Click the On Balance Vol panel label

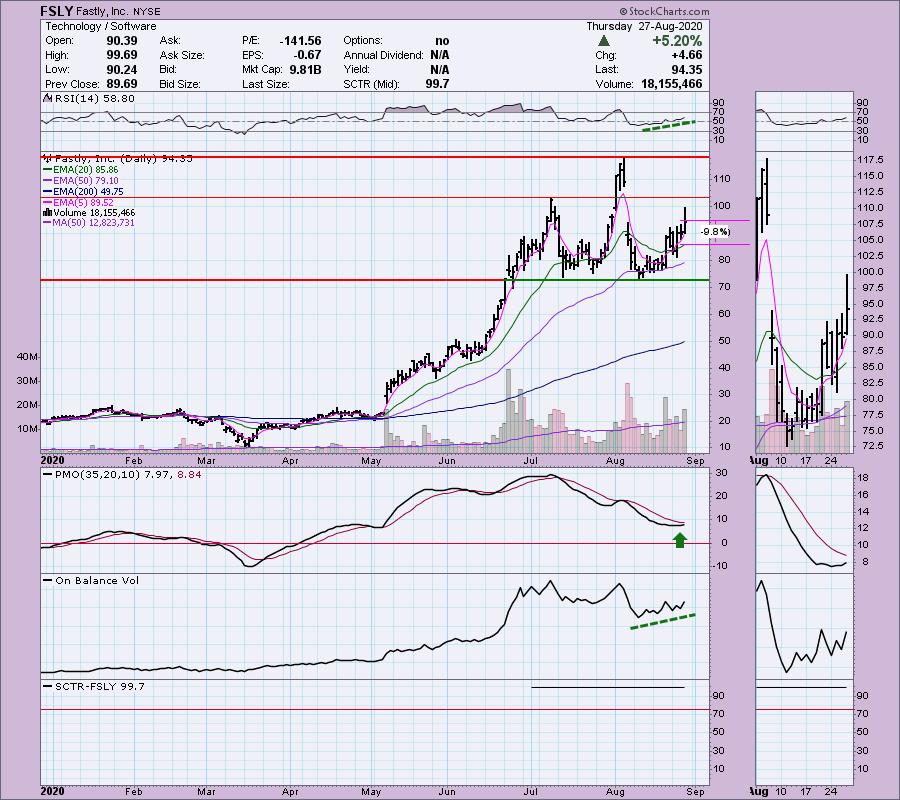point(97,581)
